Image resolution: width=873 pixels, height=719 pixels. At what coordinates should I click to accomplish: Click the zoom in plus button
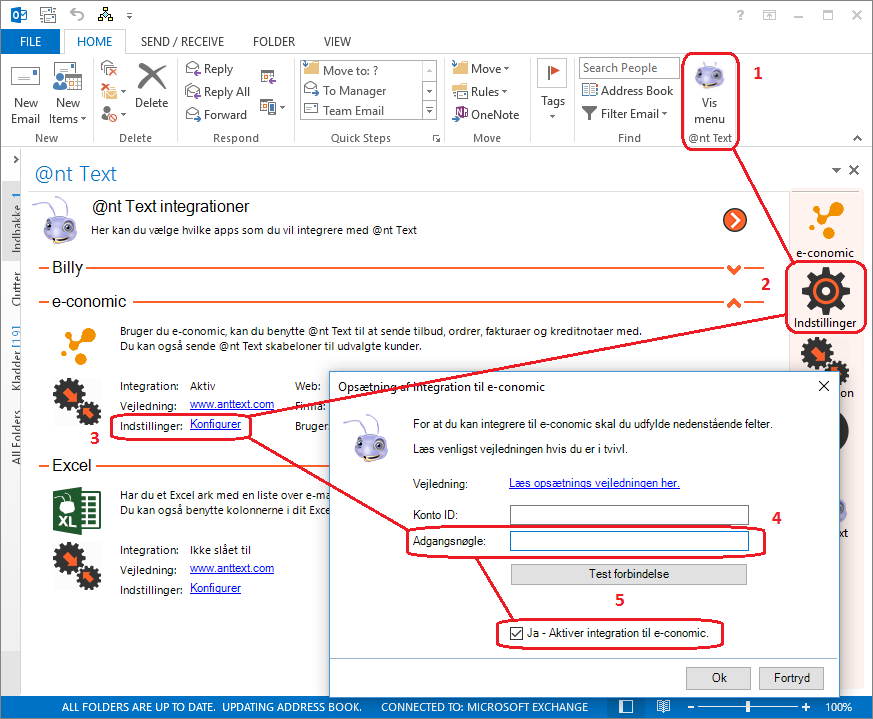[806, 707]
